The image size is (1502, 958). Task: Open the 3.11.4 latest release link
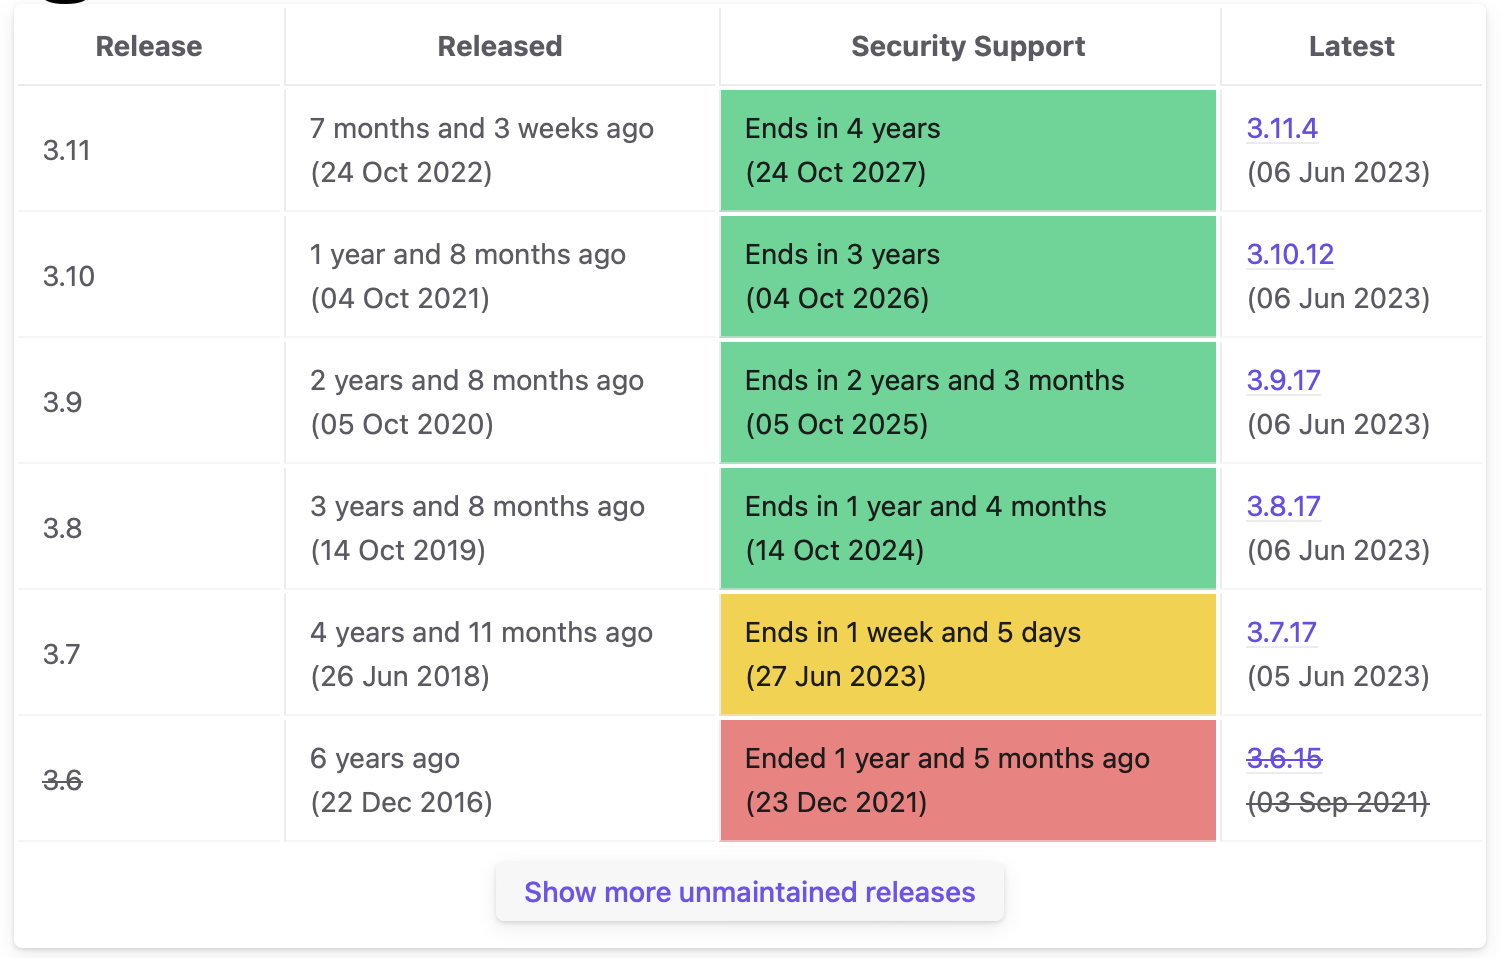pos(1281,129)
